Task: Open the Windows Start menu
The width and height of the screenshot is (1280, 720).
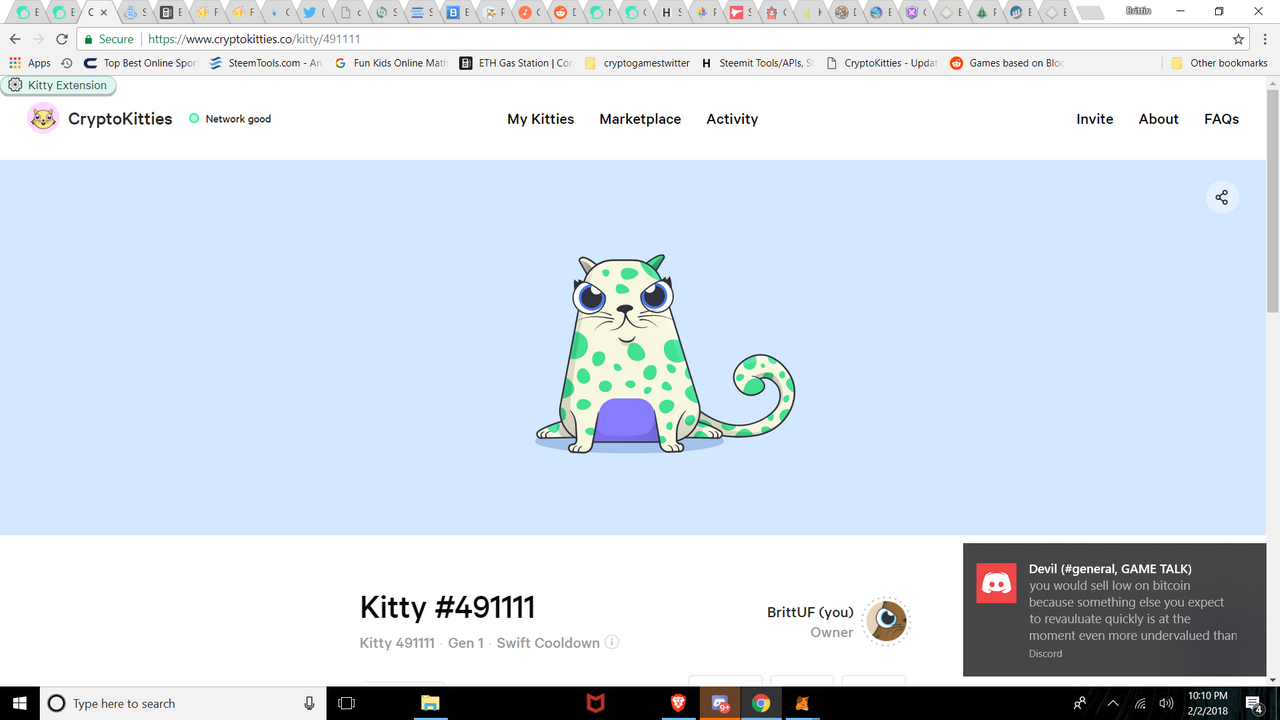Action: pyautogui.click(x=20, y=703)
